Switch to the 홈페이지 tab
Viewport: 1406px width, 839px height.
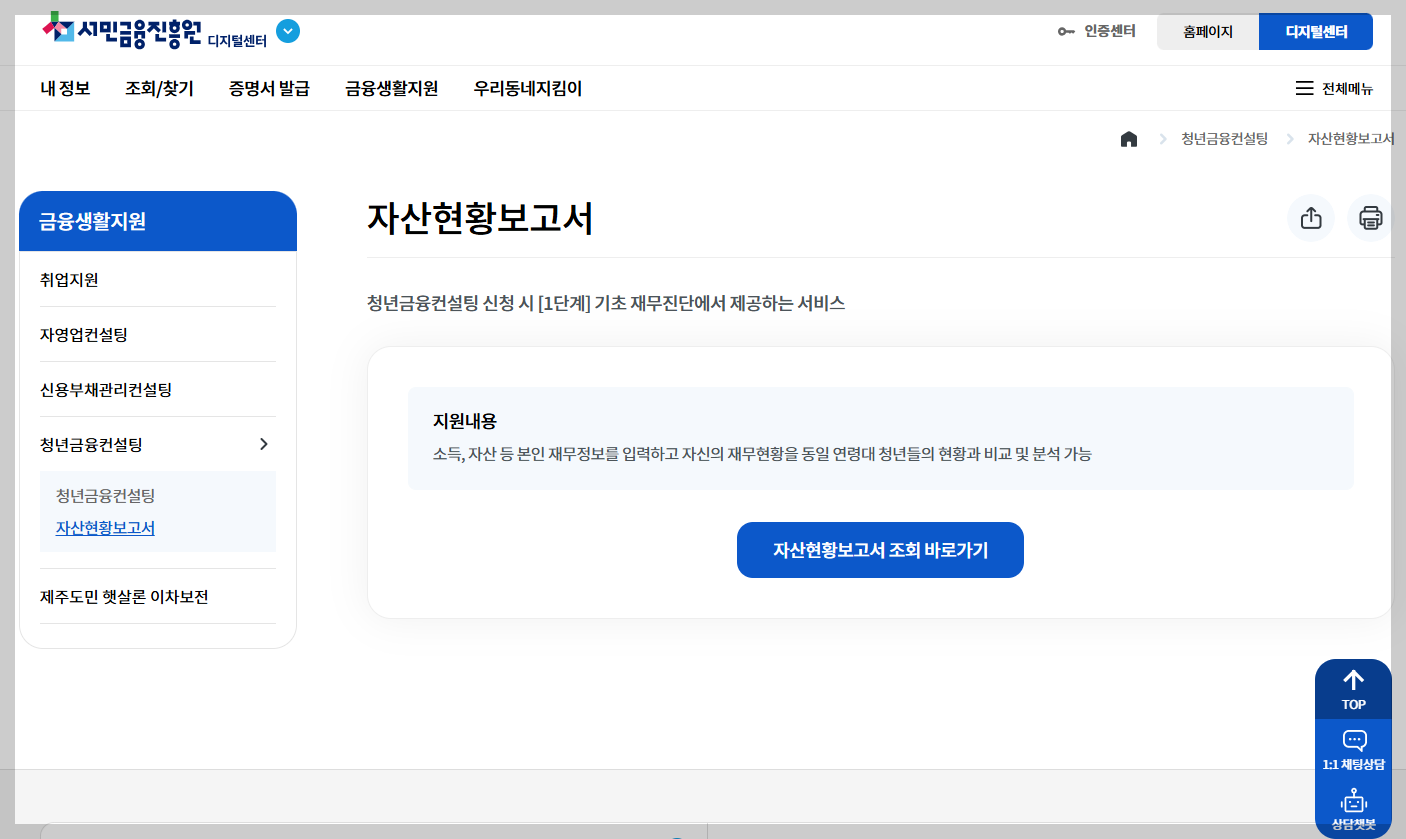click(1207, 31)
